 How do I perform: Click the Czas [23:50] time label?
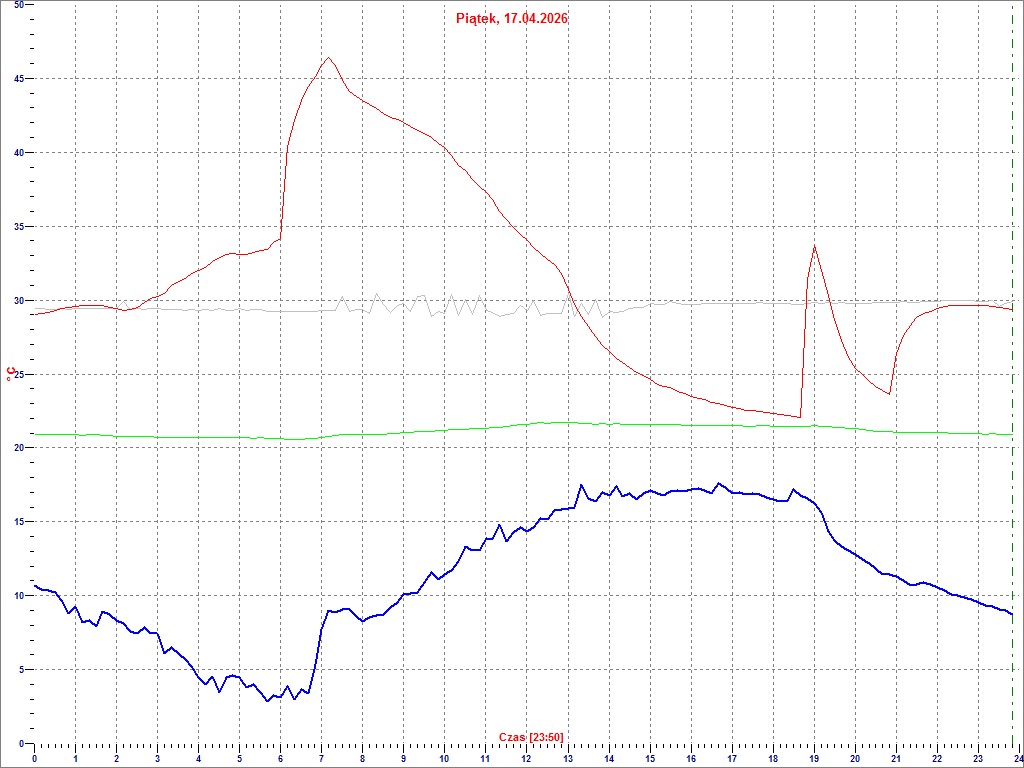tap(531, 737)
